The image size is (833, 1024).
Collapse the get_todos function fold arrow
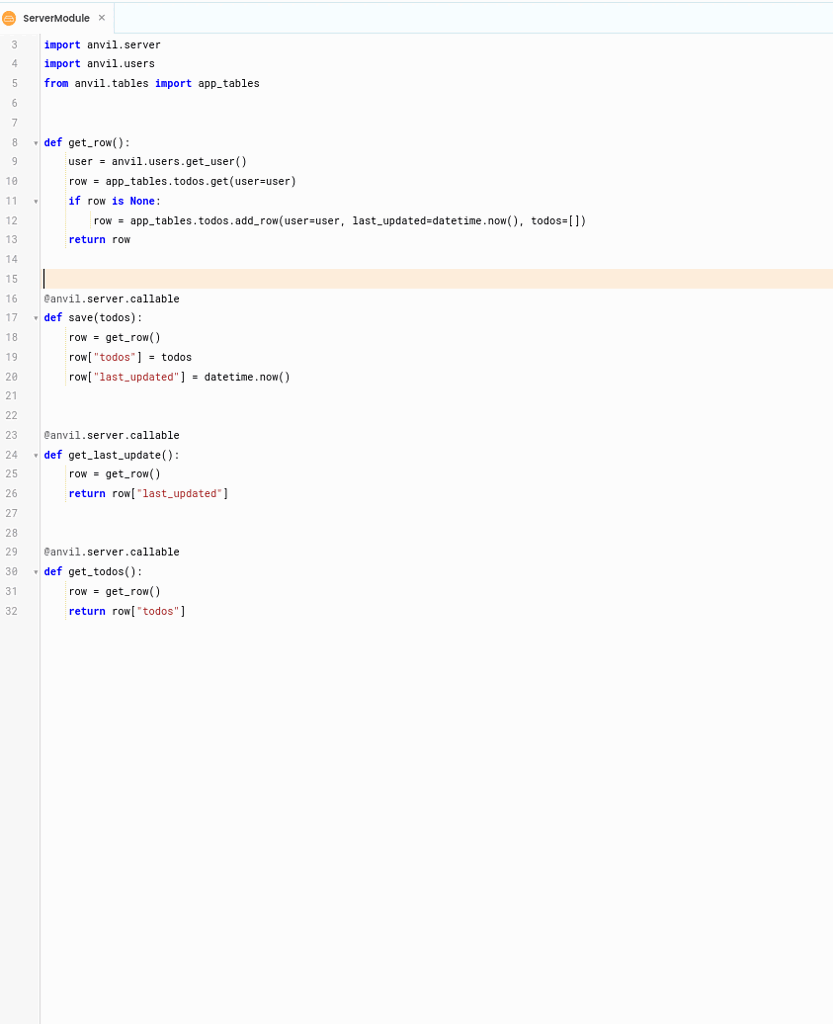[x=36, y=572]
